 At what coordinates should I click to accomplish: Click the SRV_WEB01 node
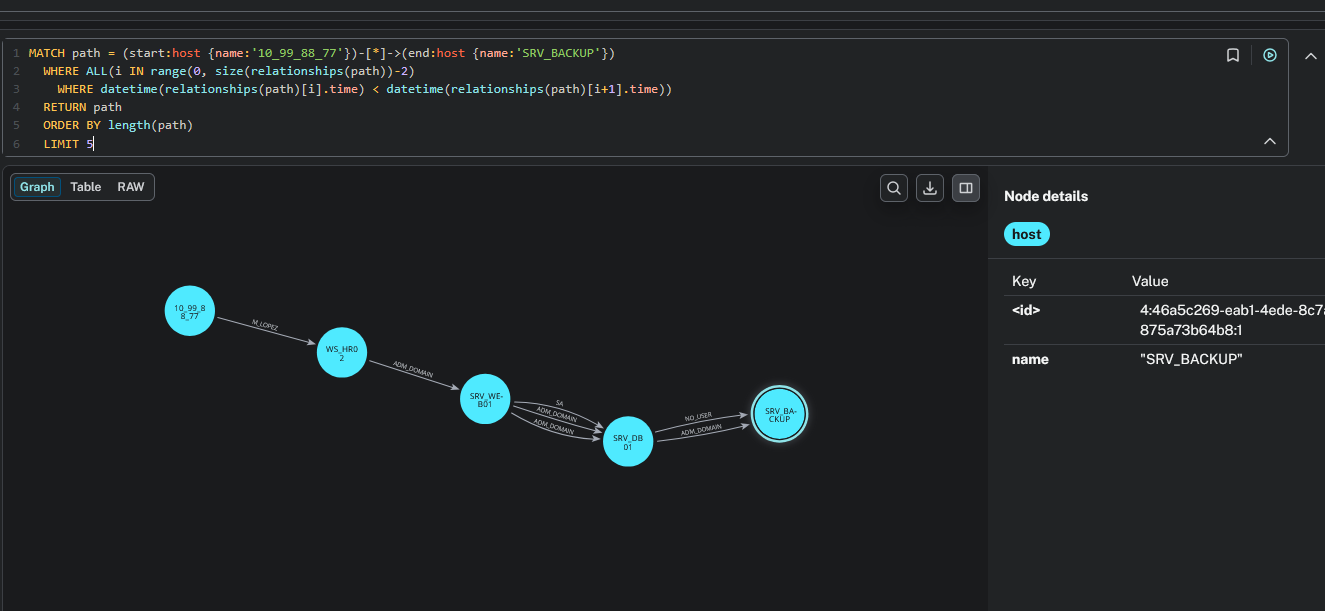pyautogui.click(x=484, y=399)
